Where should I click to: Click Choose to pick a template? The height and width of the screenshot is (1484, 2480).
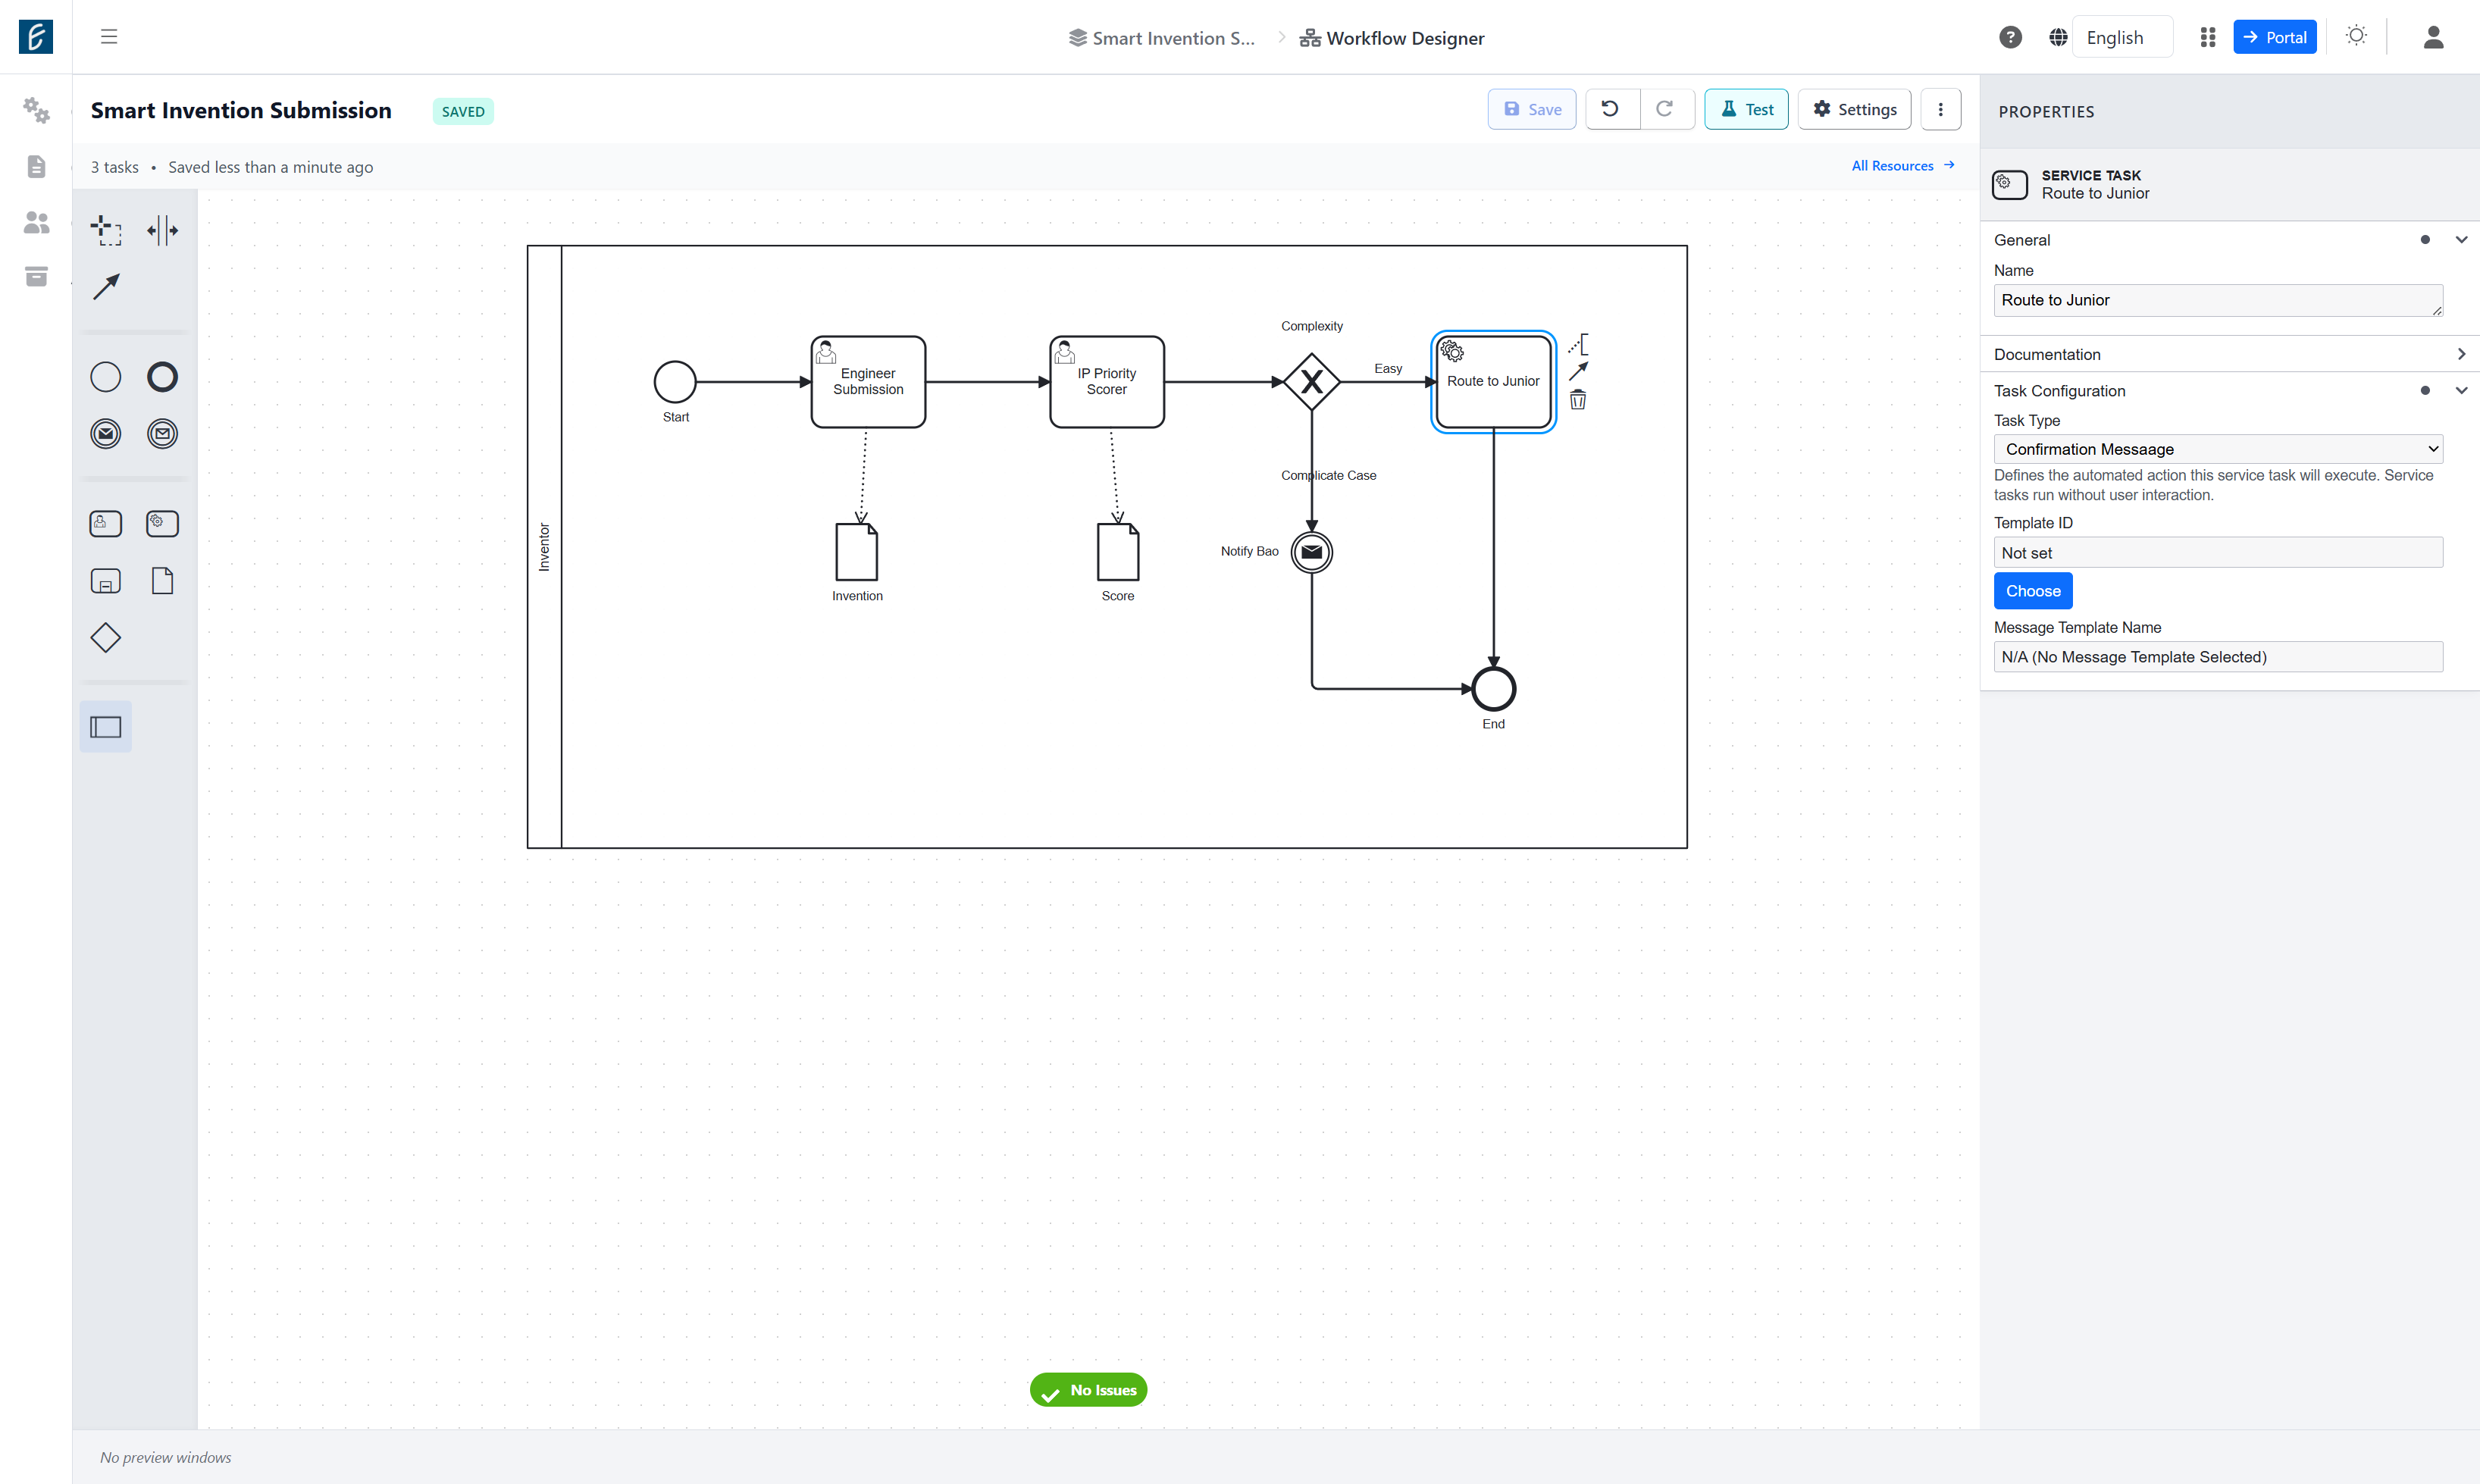[x=2032, y=591]
